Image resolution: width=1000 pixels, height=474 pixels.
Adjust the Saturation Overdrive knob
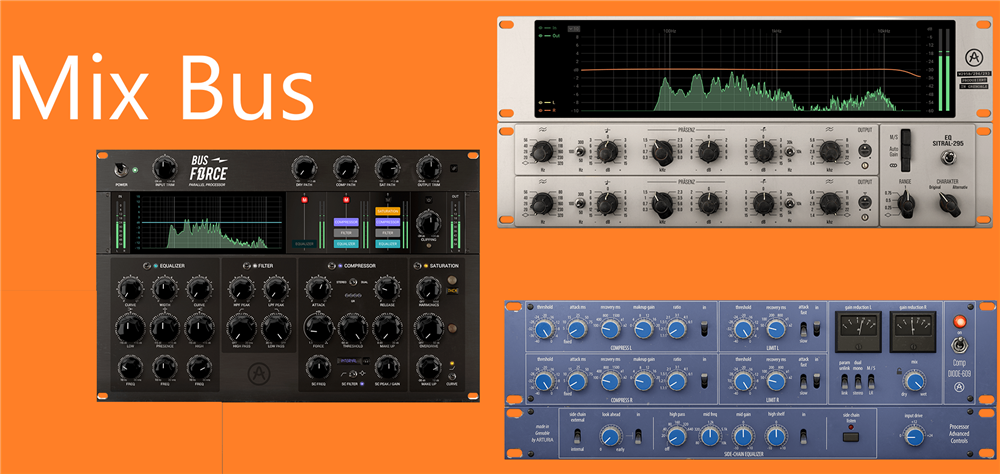point(428,329)
